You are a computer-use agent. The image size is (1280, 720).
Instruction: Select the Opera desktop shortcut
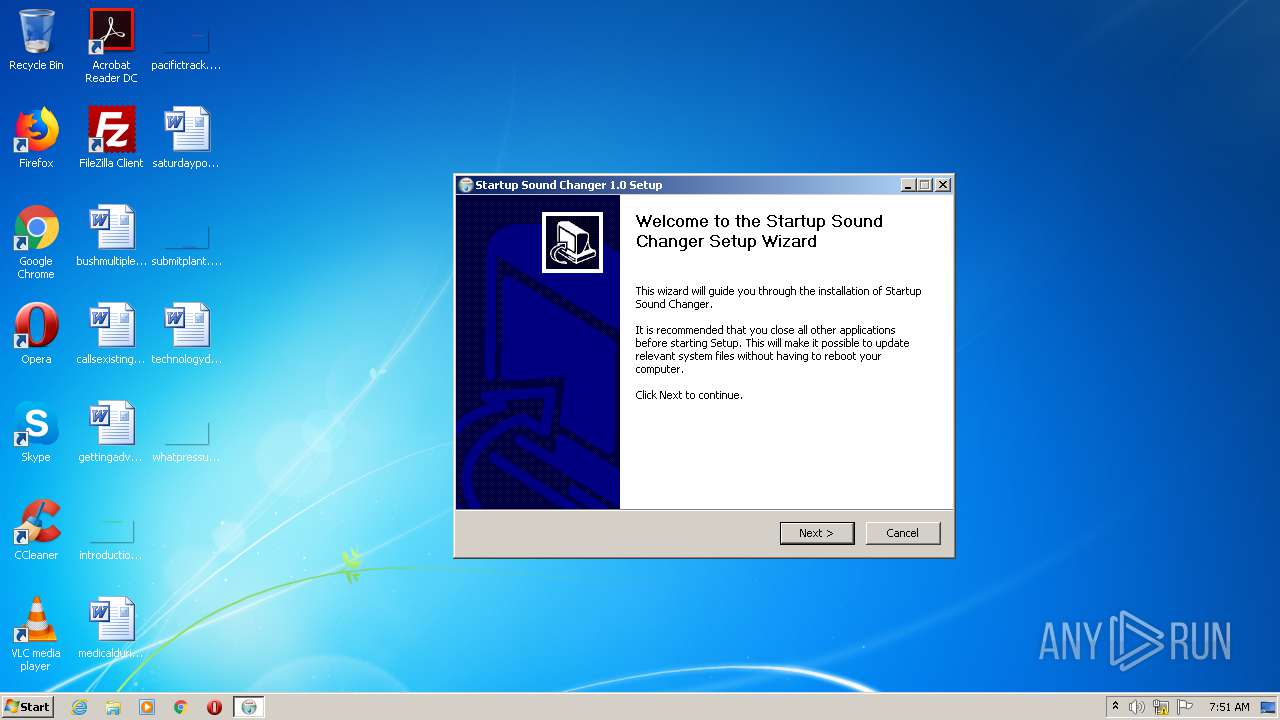pyautogui.click(x=36, y=334)
